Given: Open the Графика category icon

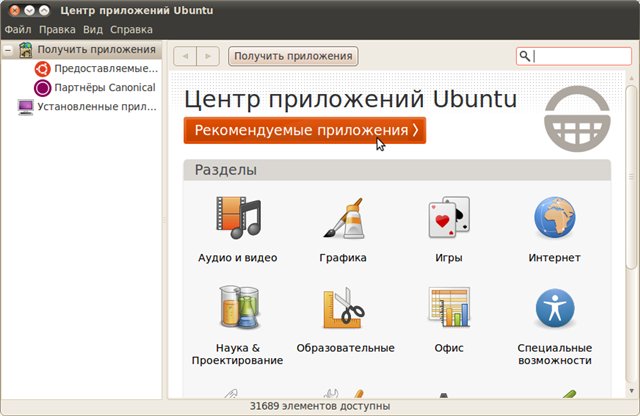Looking at the screenshot, I should tap(343, 218).
